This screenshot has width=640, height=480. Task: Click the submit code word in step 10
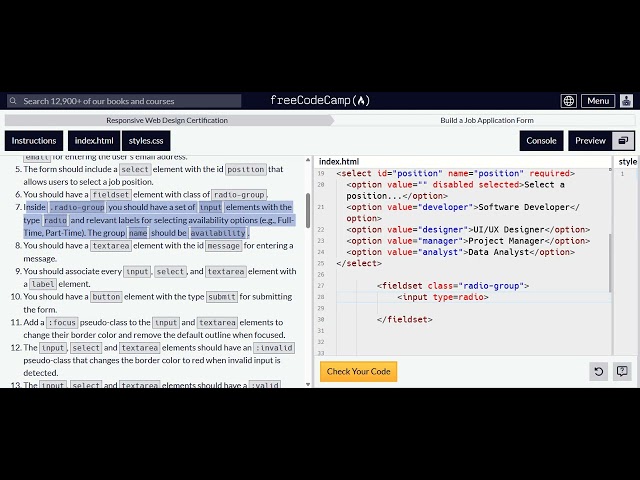[x=222, y=297]
